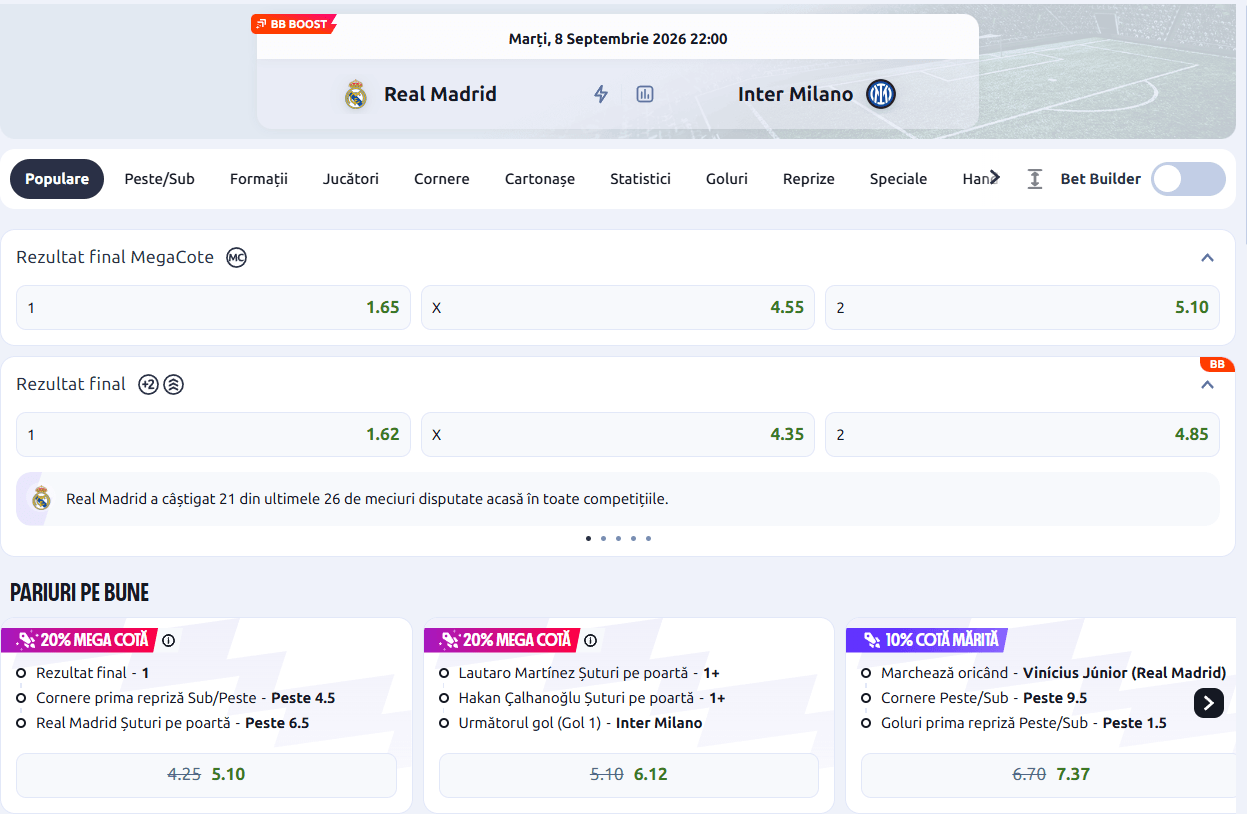
Task: Add the boosted 5.10 combo bet
Action: (206, 775)
